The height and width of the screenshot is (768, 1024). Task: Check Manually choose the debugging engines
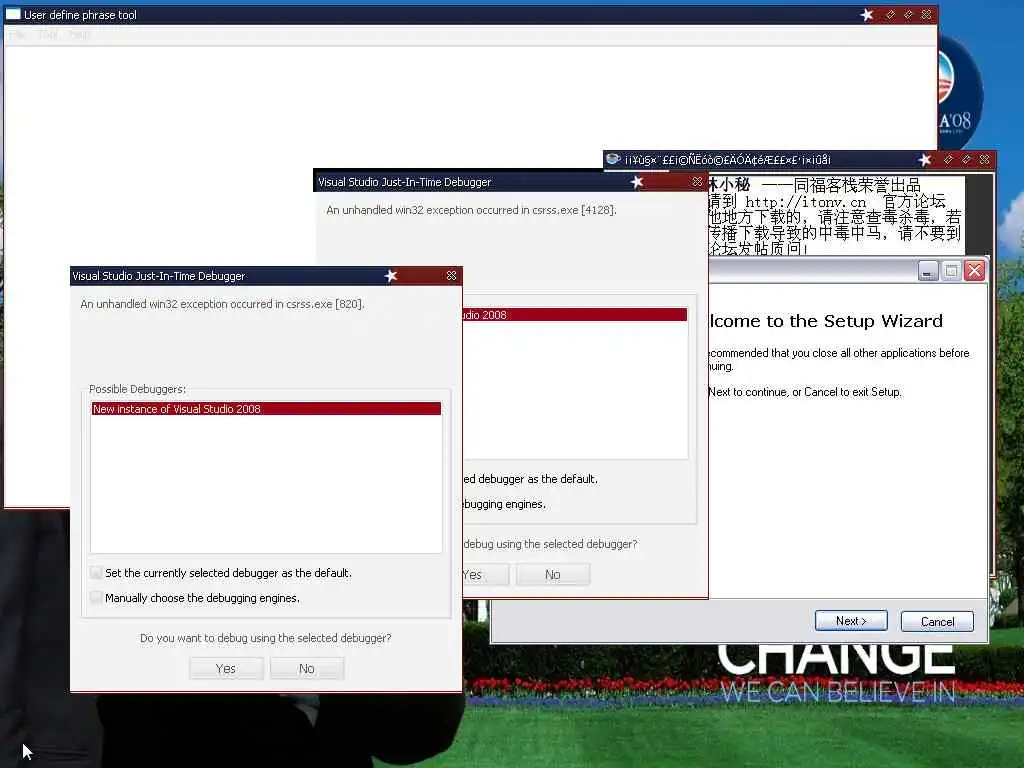97,598
